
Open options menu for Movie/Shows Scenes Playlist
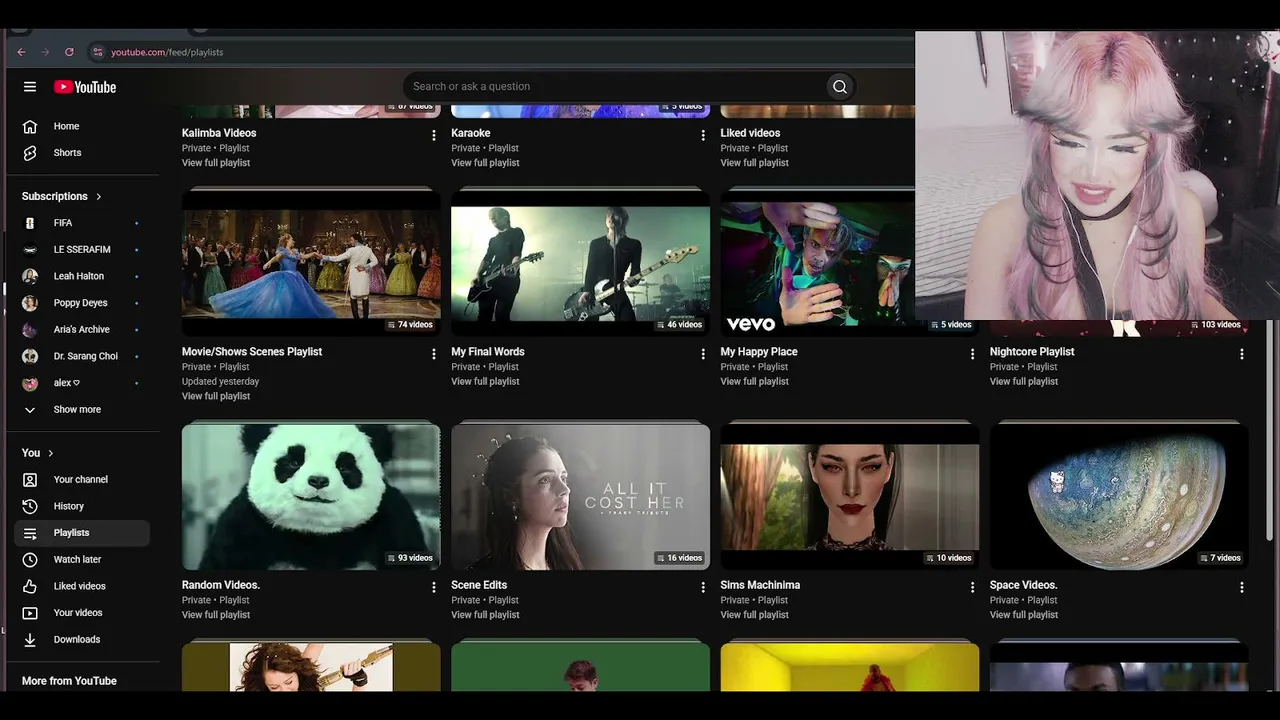pos(434,354)
